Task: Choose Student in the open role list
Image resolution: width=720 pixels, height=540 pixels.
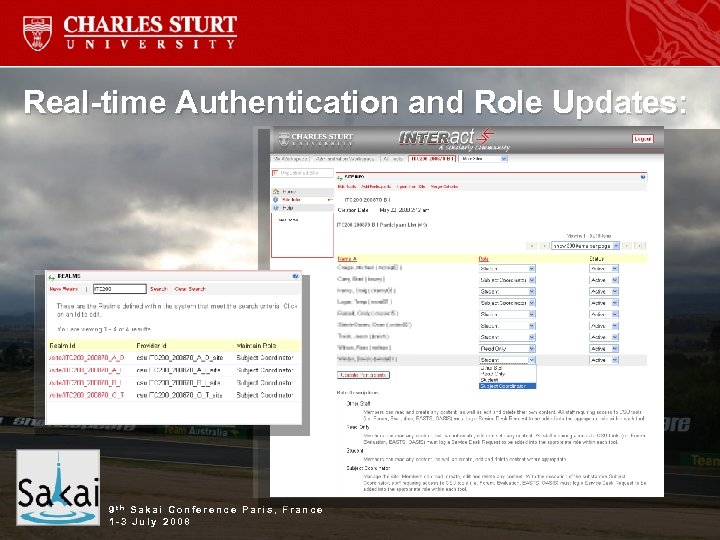Action: pos(507,380)
